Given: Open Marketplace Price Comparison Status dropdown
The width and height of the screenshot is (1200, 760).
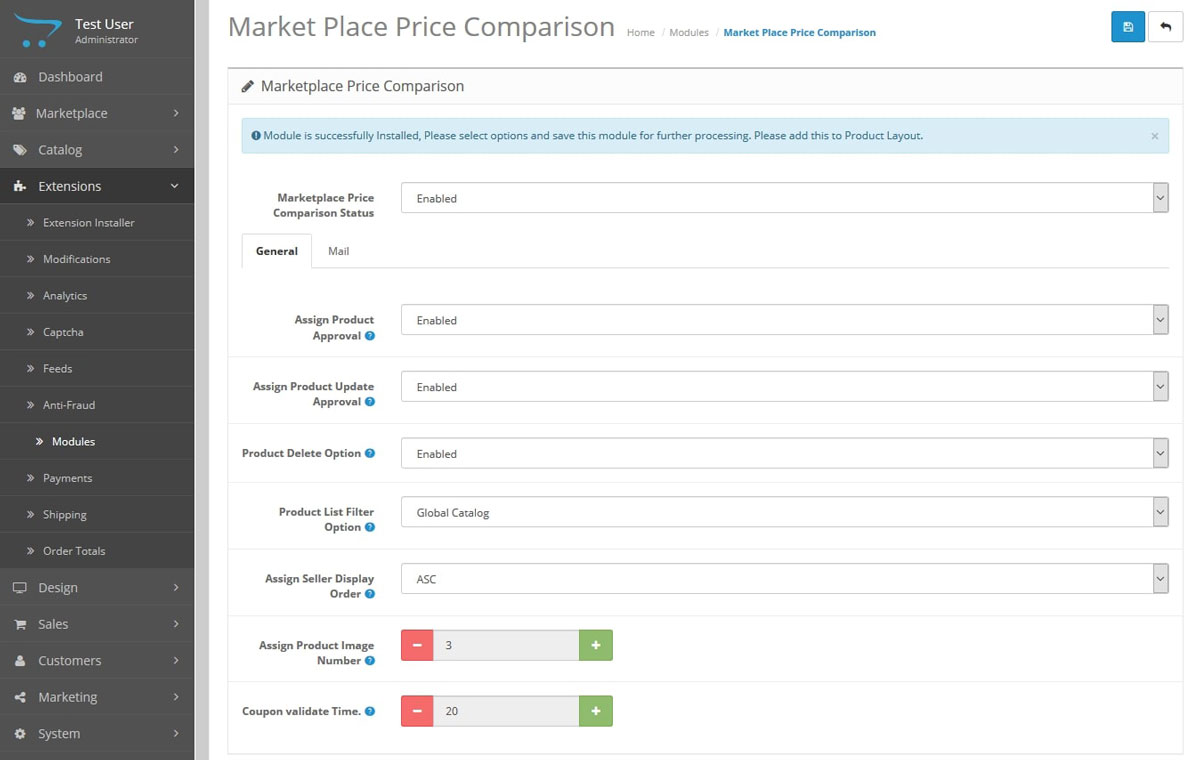Looking at the screenshot, I should click(784, 198).
